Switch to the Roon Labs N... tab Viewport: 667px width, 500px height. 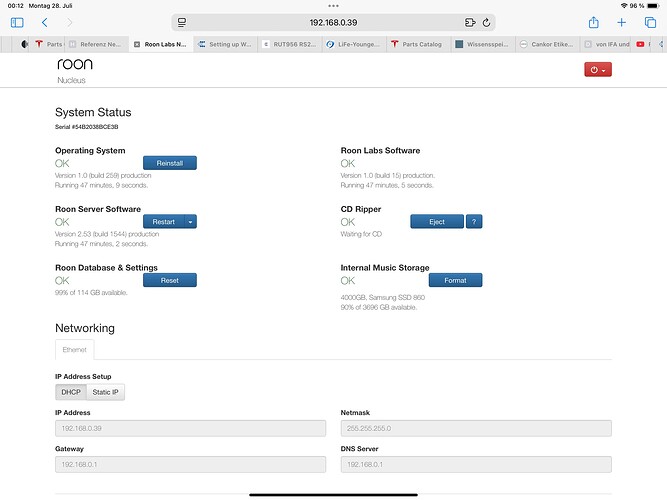[161, 44]
